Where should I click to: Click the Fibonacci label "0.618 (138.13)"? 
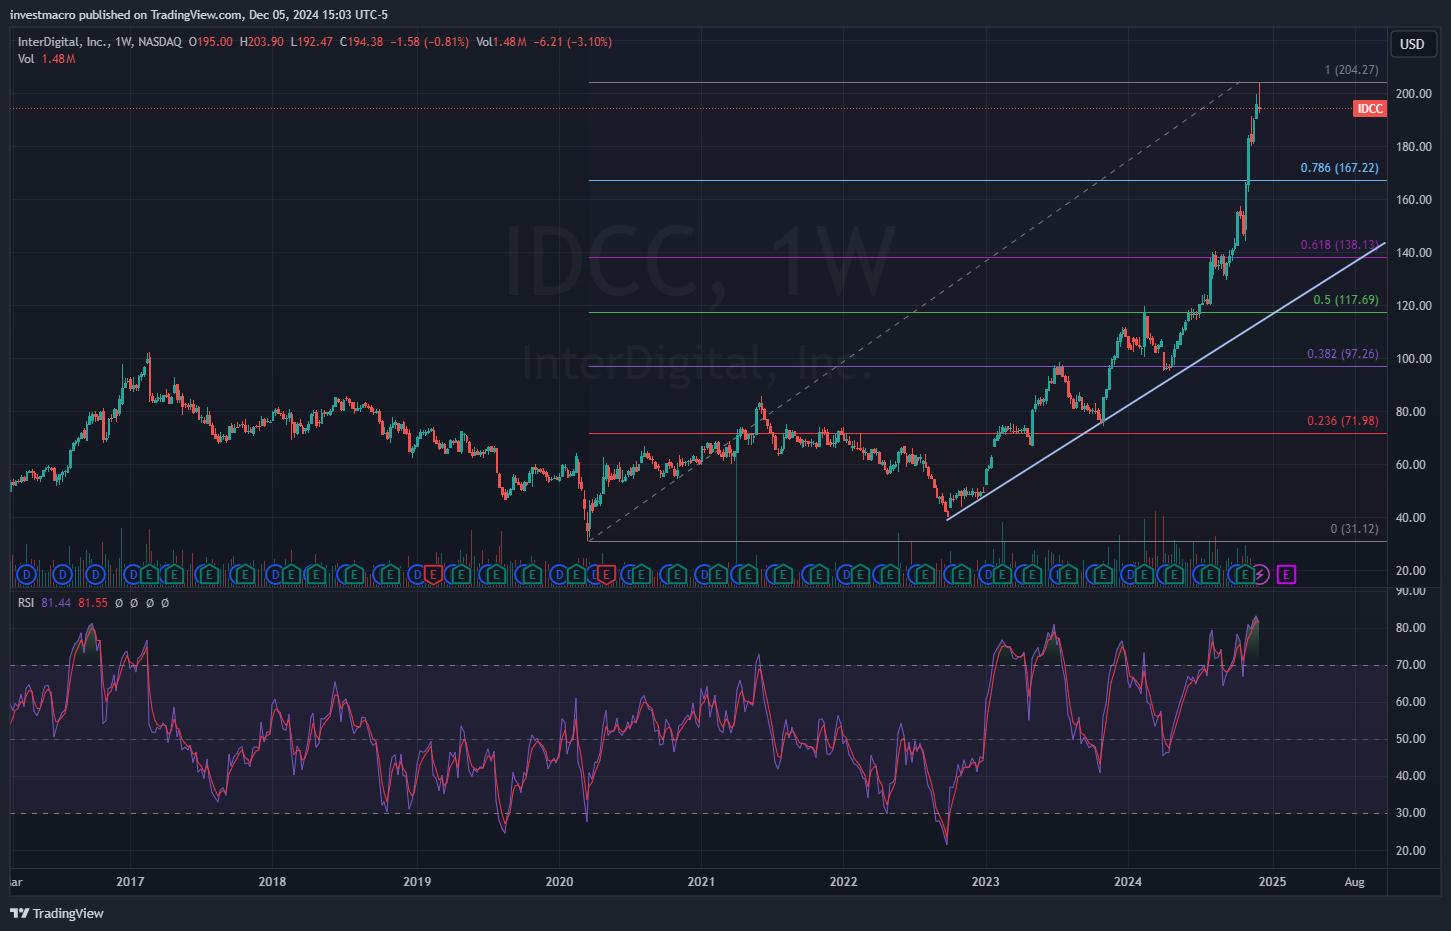(1339, 245)
